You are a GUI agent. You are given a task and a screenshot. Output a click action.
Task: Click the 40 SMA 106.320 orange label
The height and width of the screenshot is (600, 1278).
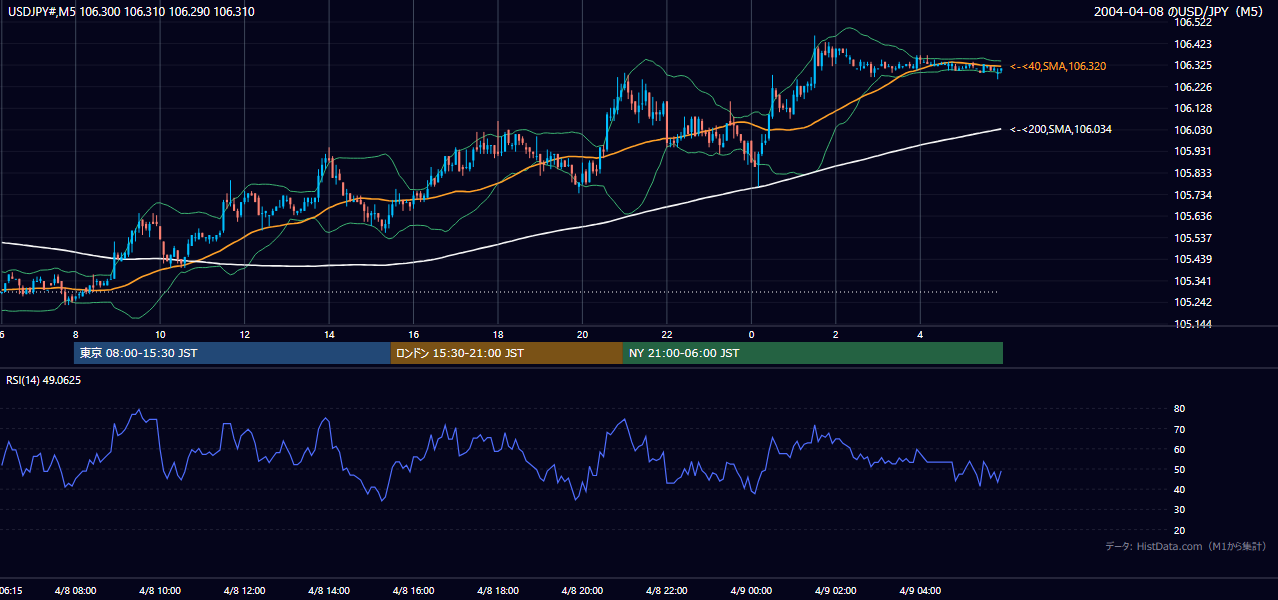tap(1057, 66)
